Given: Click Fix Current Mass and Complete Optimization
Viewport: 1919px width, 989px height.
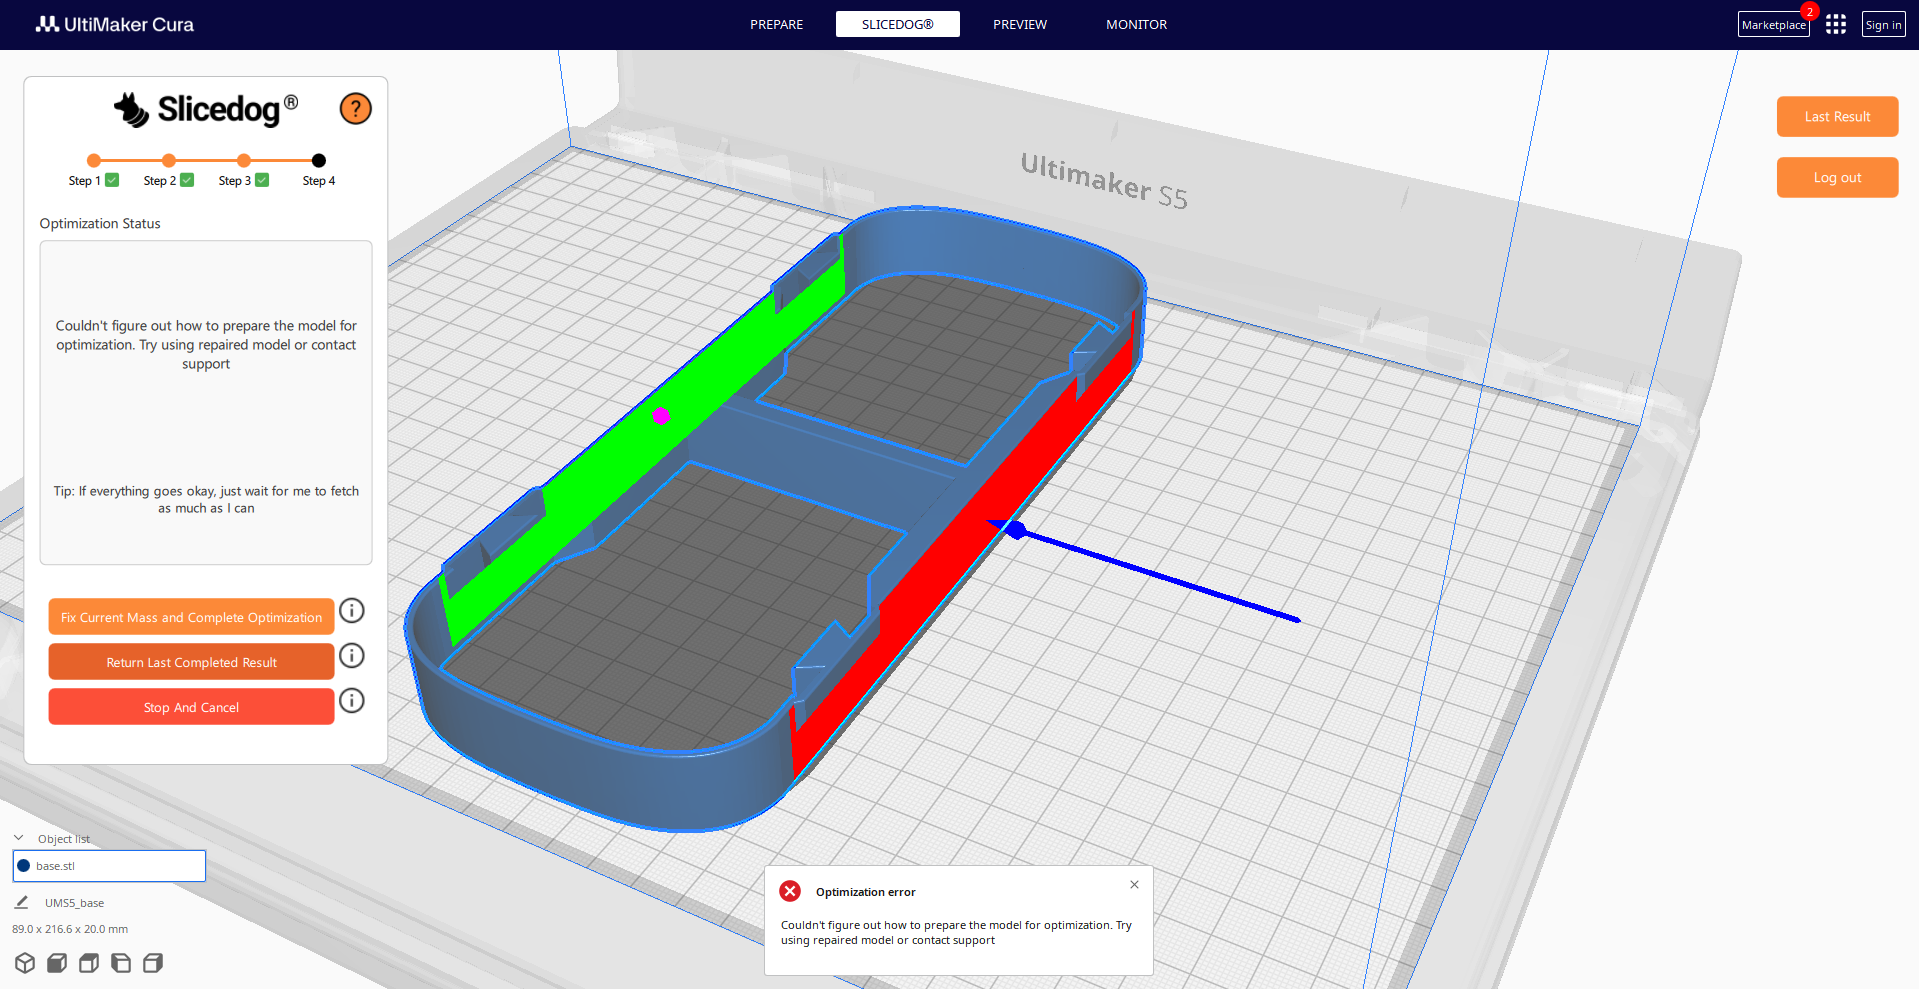Looking at the screenshot, I should (x=191, y=616).
